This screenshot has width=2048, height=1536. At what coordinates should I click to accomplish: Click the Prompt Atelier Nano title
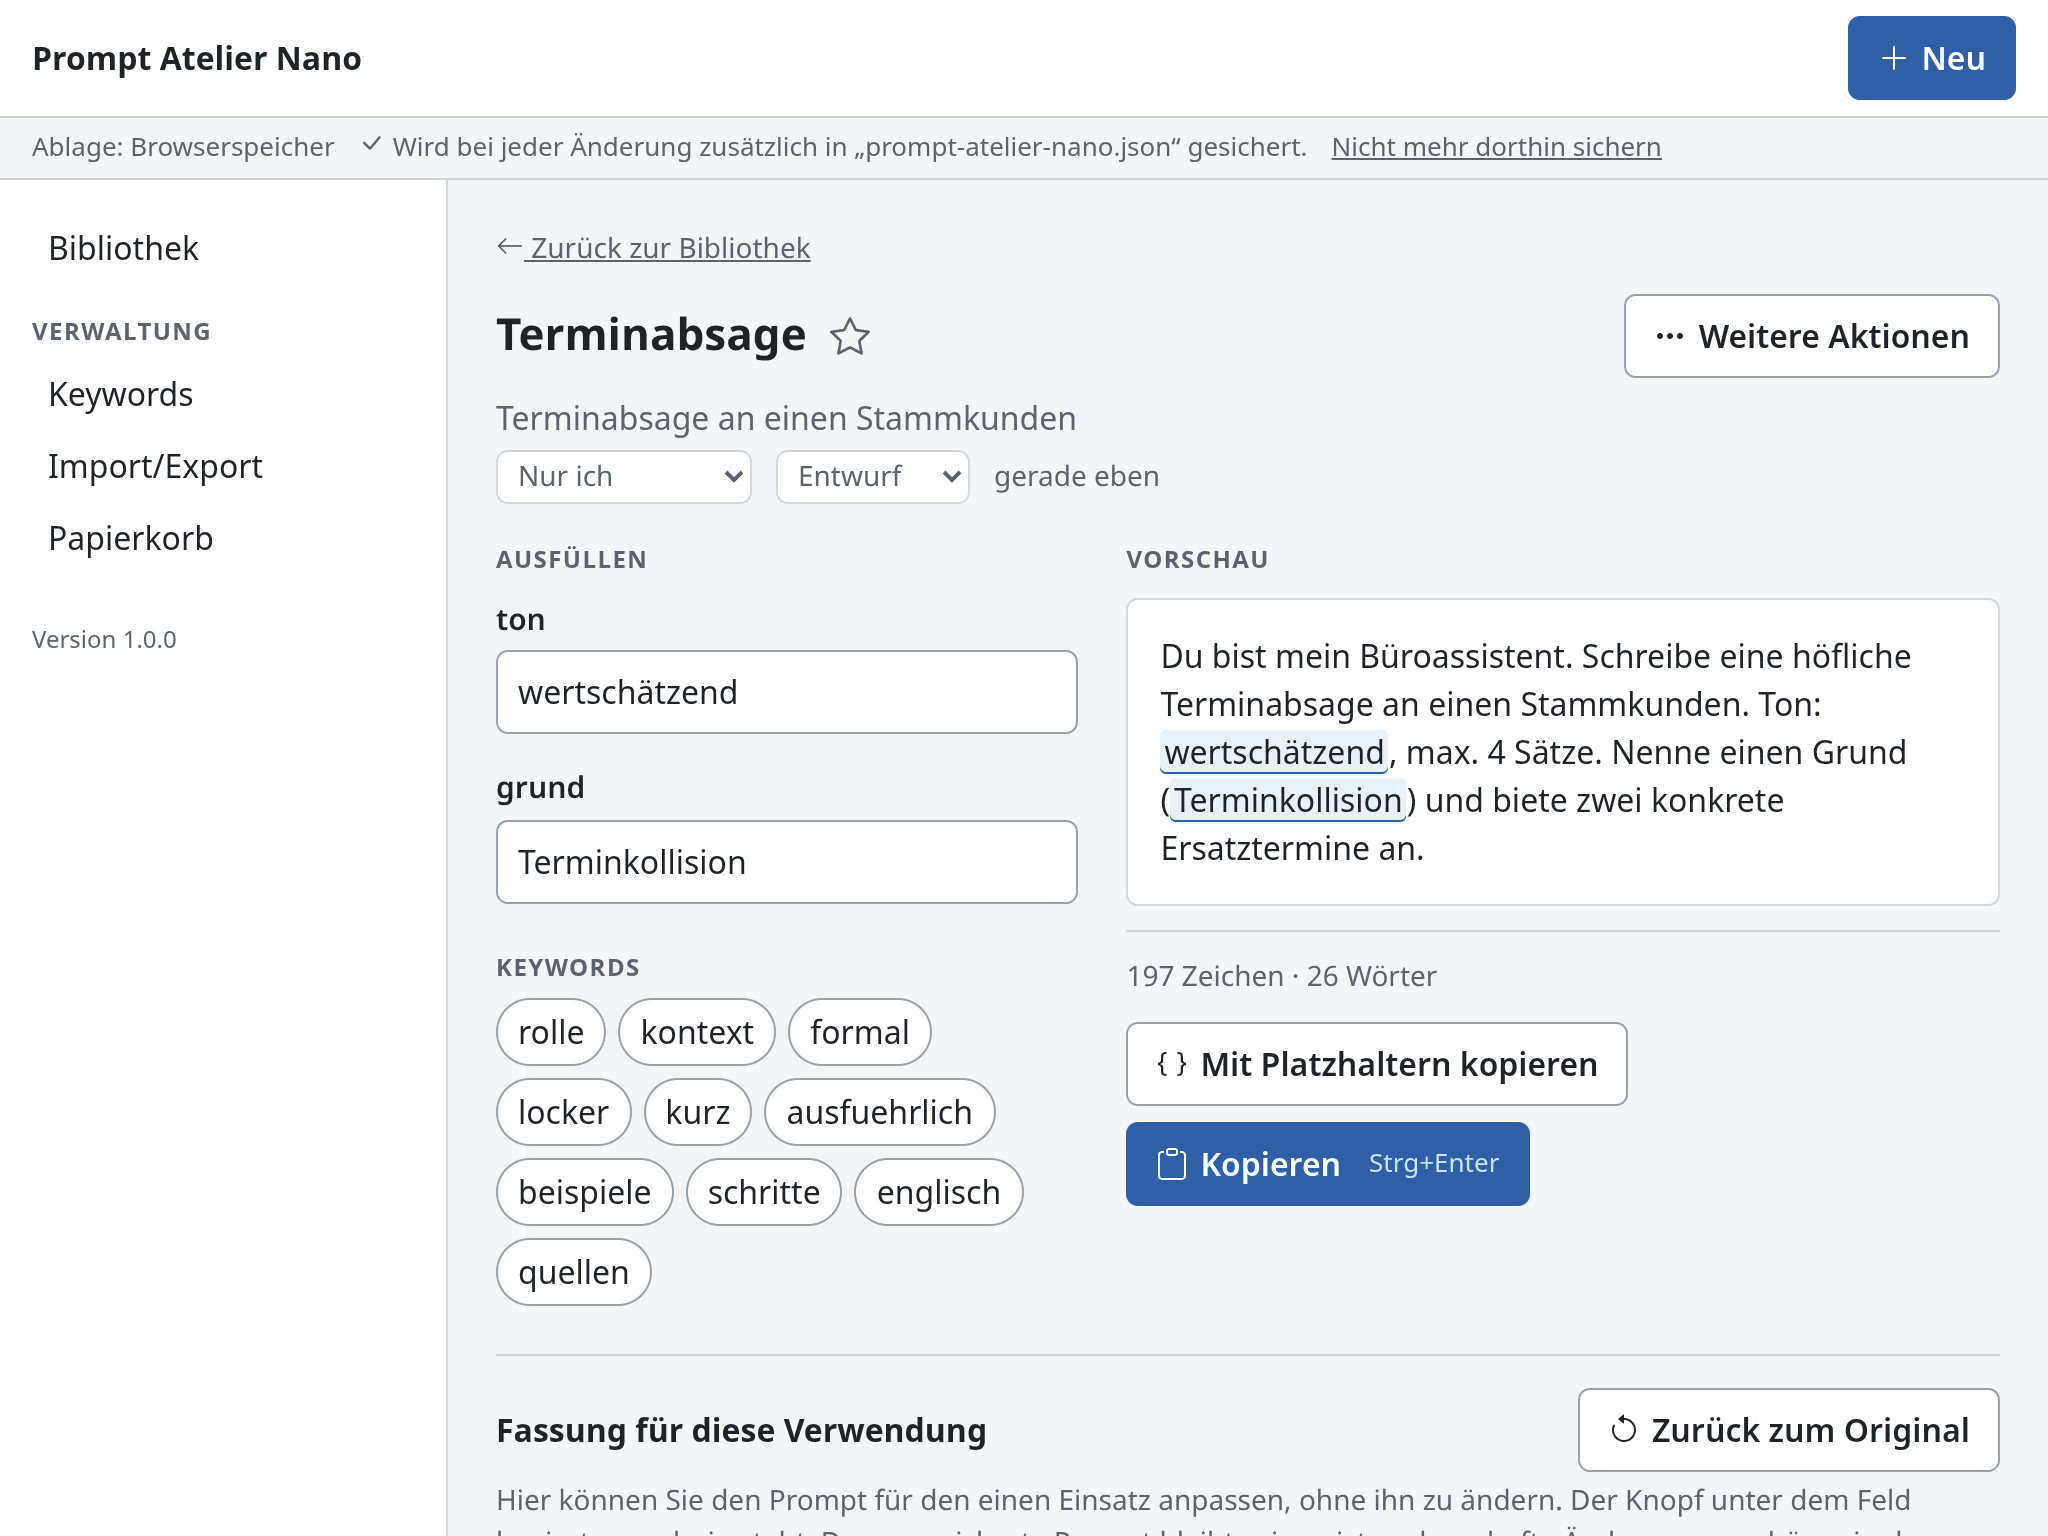pyautogui.click(x=197, y=58)
